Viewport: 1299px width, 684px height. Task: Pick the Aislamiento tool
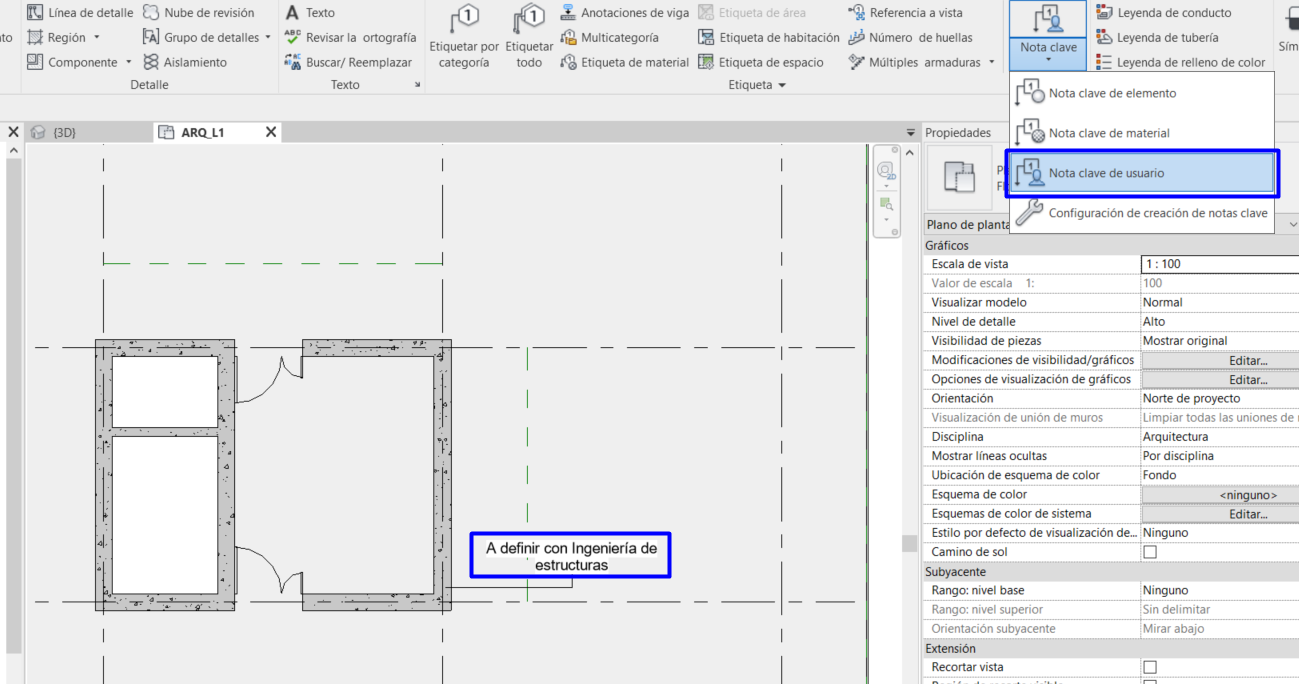184,62
